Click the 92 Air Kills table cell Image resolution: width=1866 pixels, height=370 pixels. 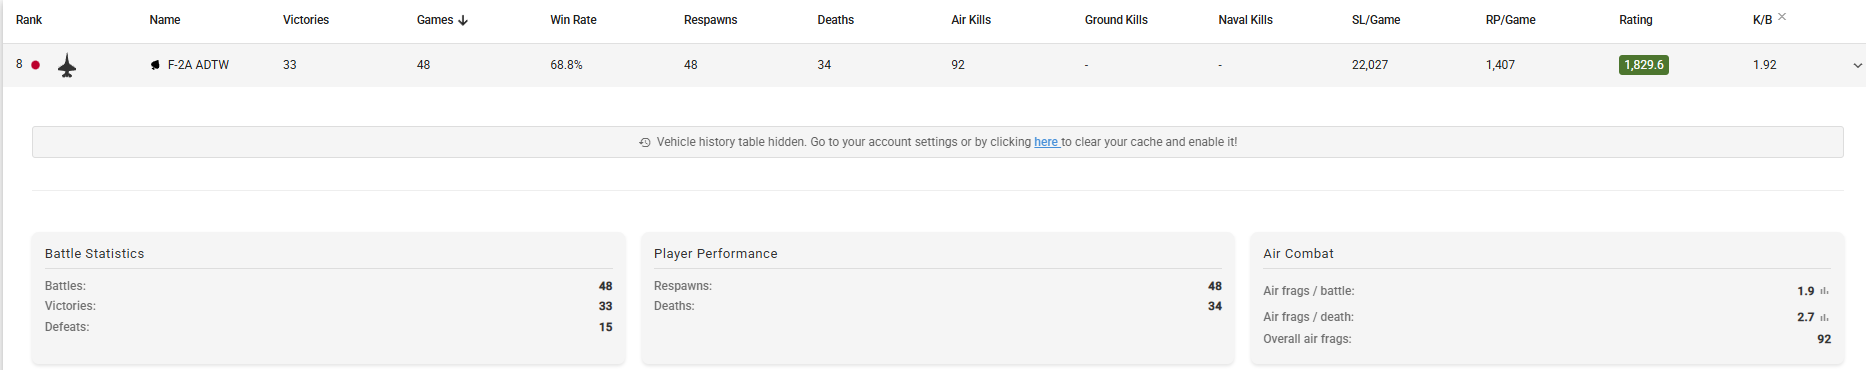point(958,65)
